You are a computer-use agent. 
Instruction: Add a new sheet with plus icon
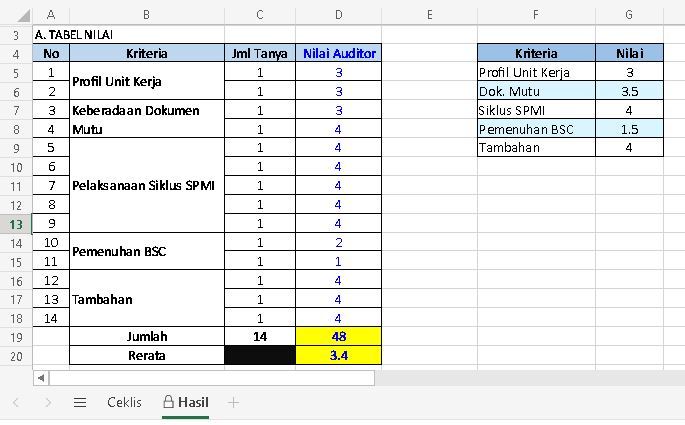234,402
